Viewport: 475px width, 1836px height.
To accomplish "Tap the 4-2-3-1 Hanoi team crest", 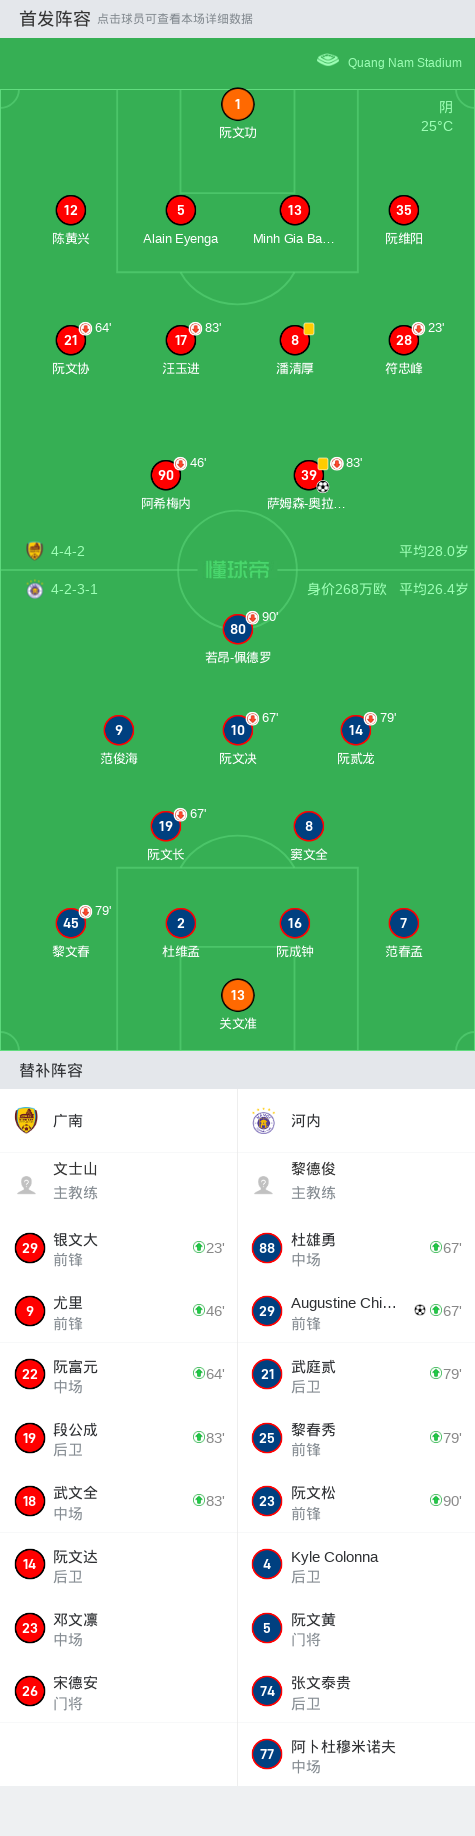I will [x=35, y=589].
